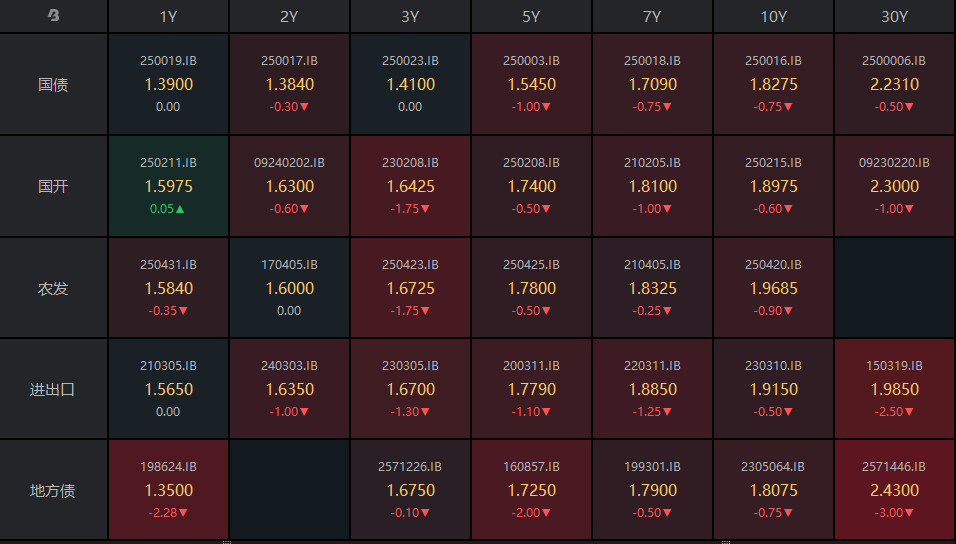Image resolution: width=956 pixels, height=544 pixels.
Task: Select the 1Y column header
Action: pos(168,17)
